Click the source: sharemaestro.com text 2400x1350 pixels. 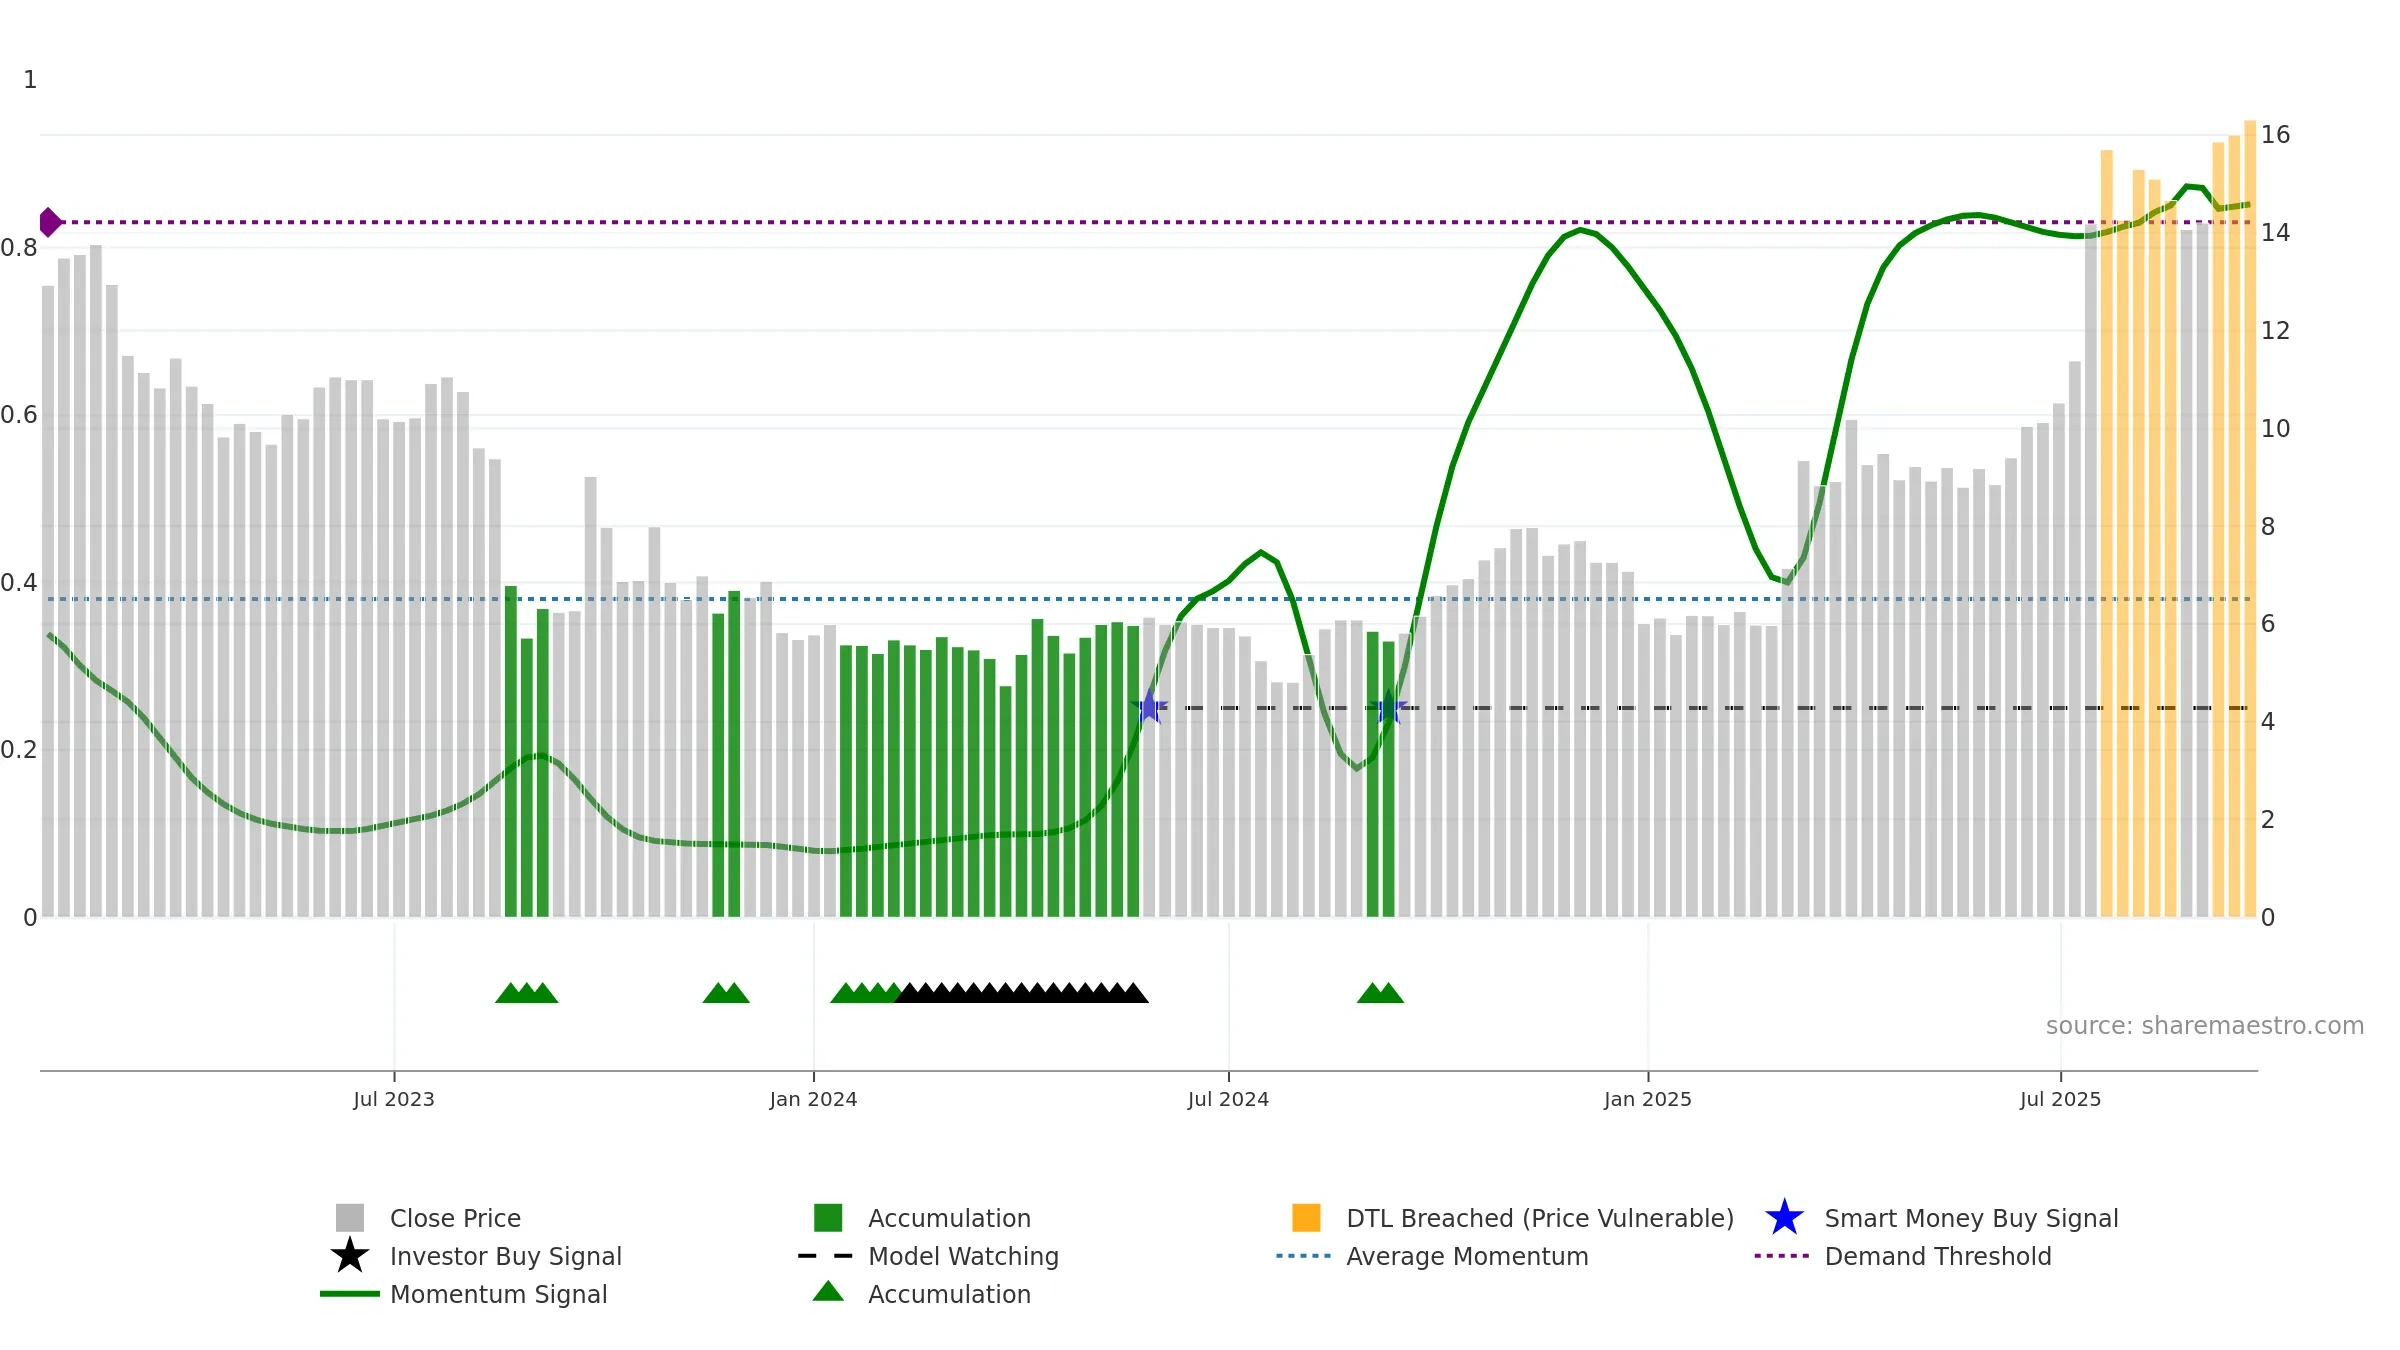[2205, 1026]
